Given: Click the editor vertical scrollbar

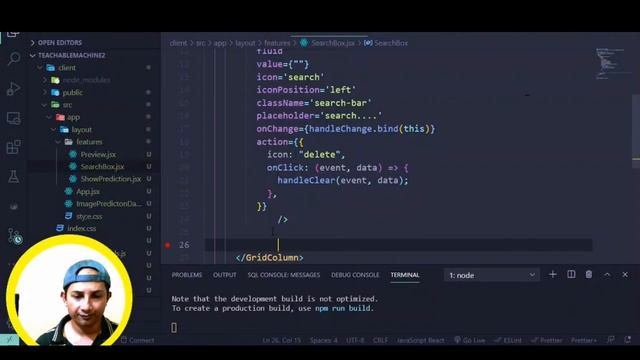Looking at the screenshot, I should tap(636, 131).
